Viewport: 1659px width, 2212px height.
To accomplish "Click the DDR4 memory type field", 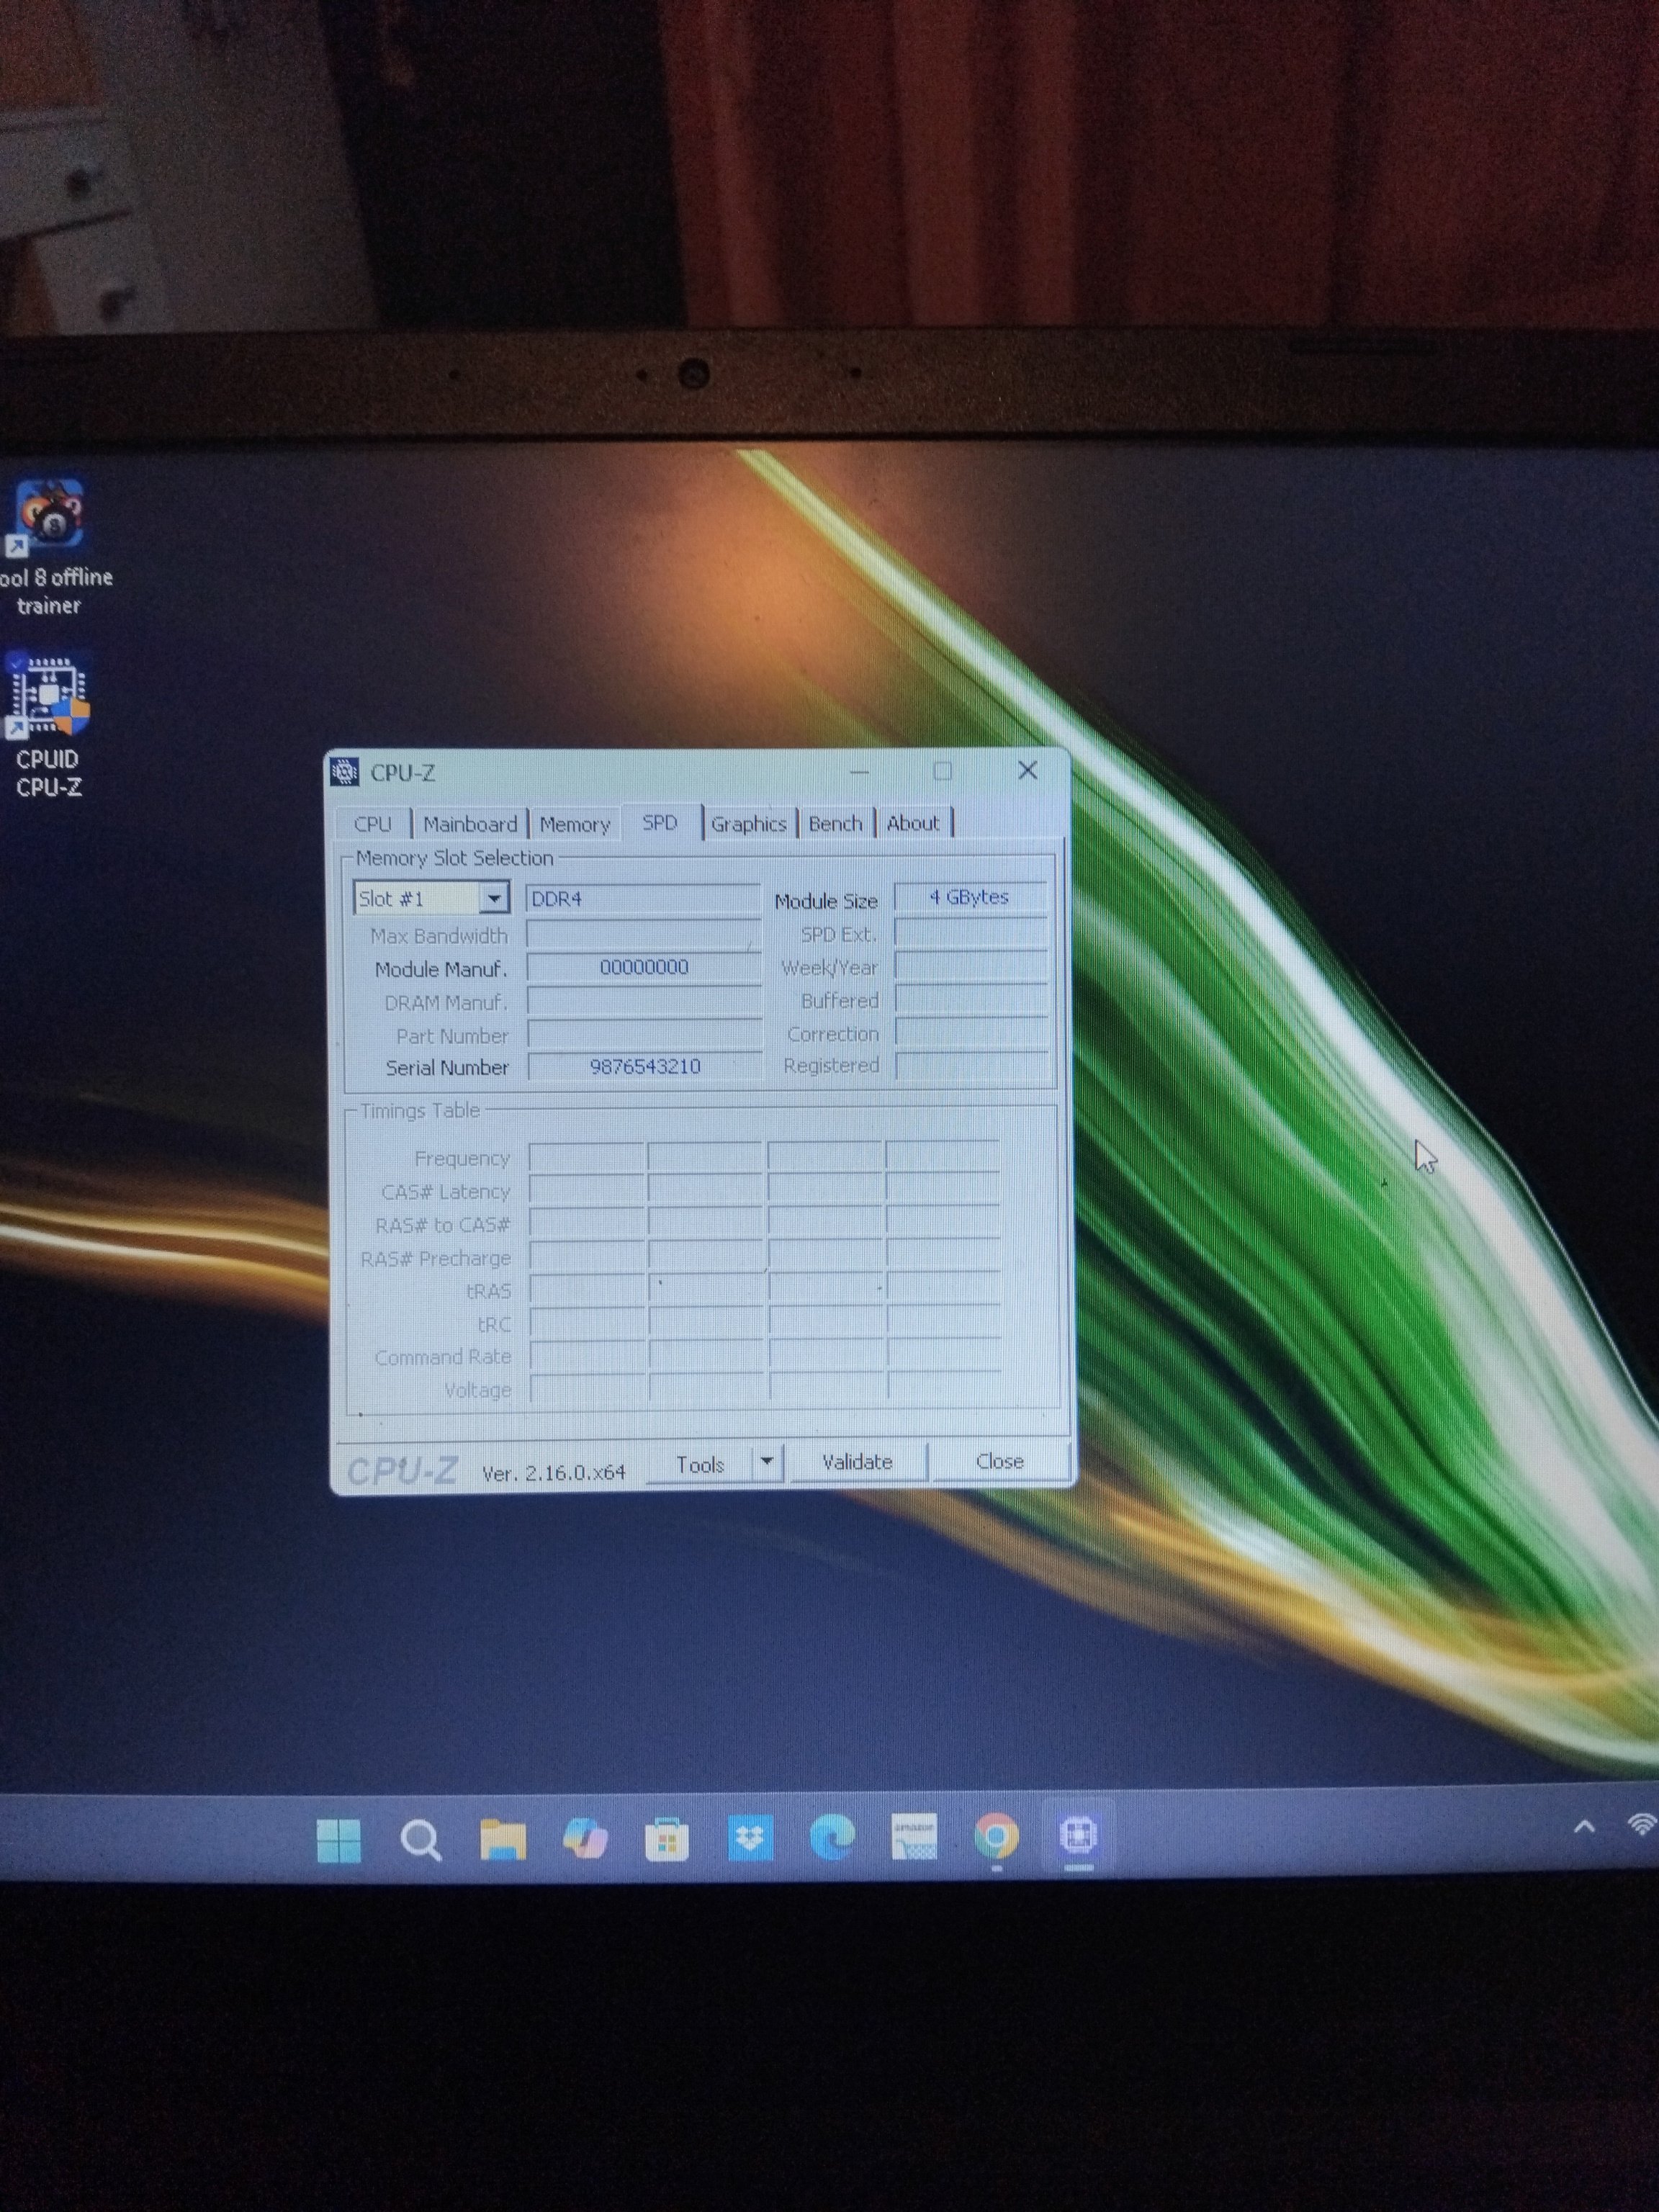I will pyautogui.click(x=643, y=898).
